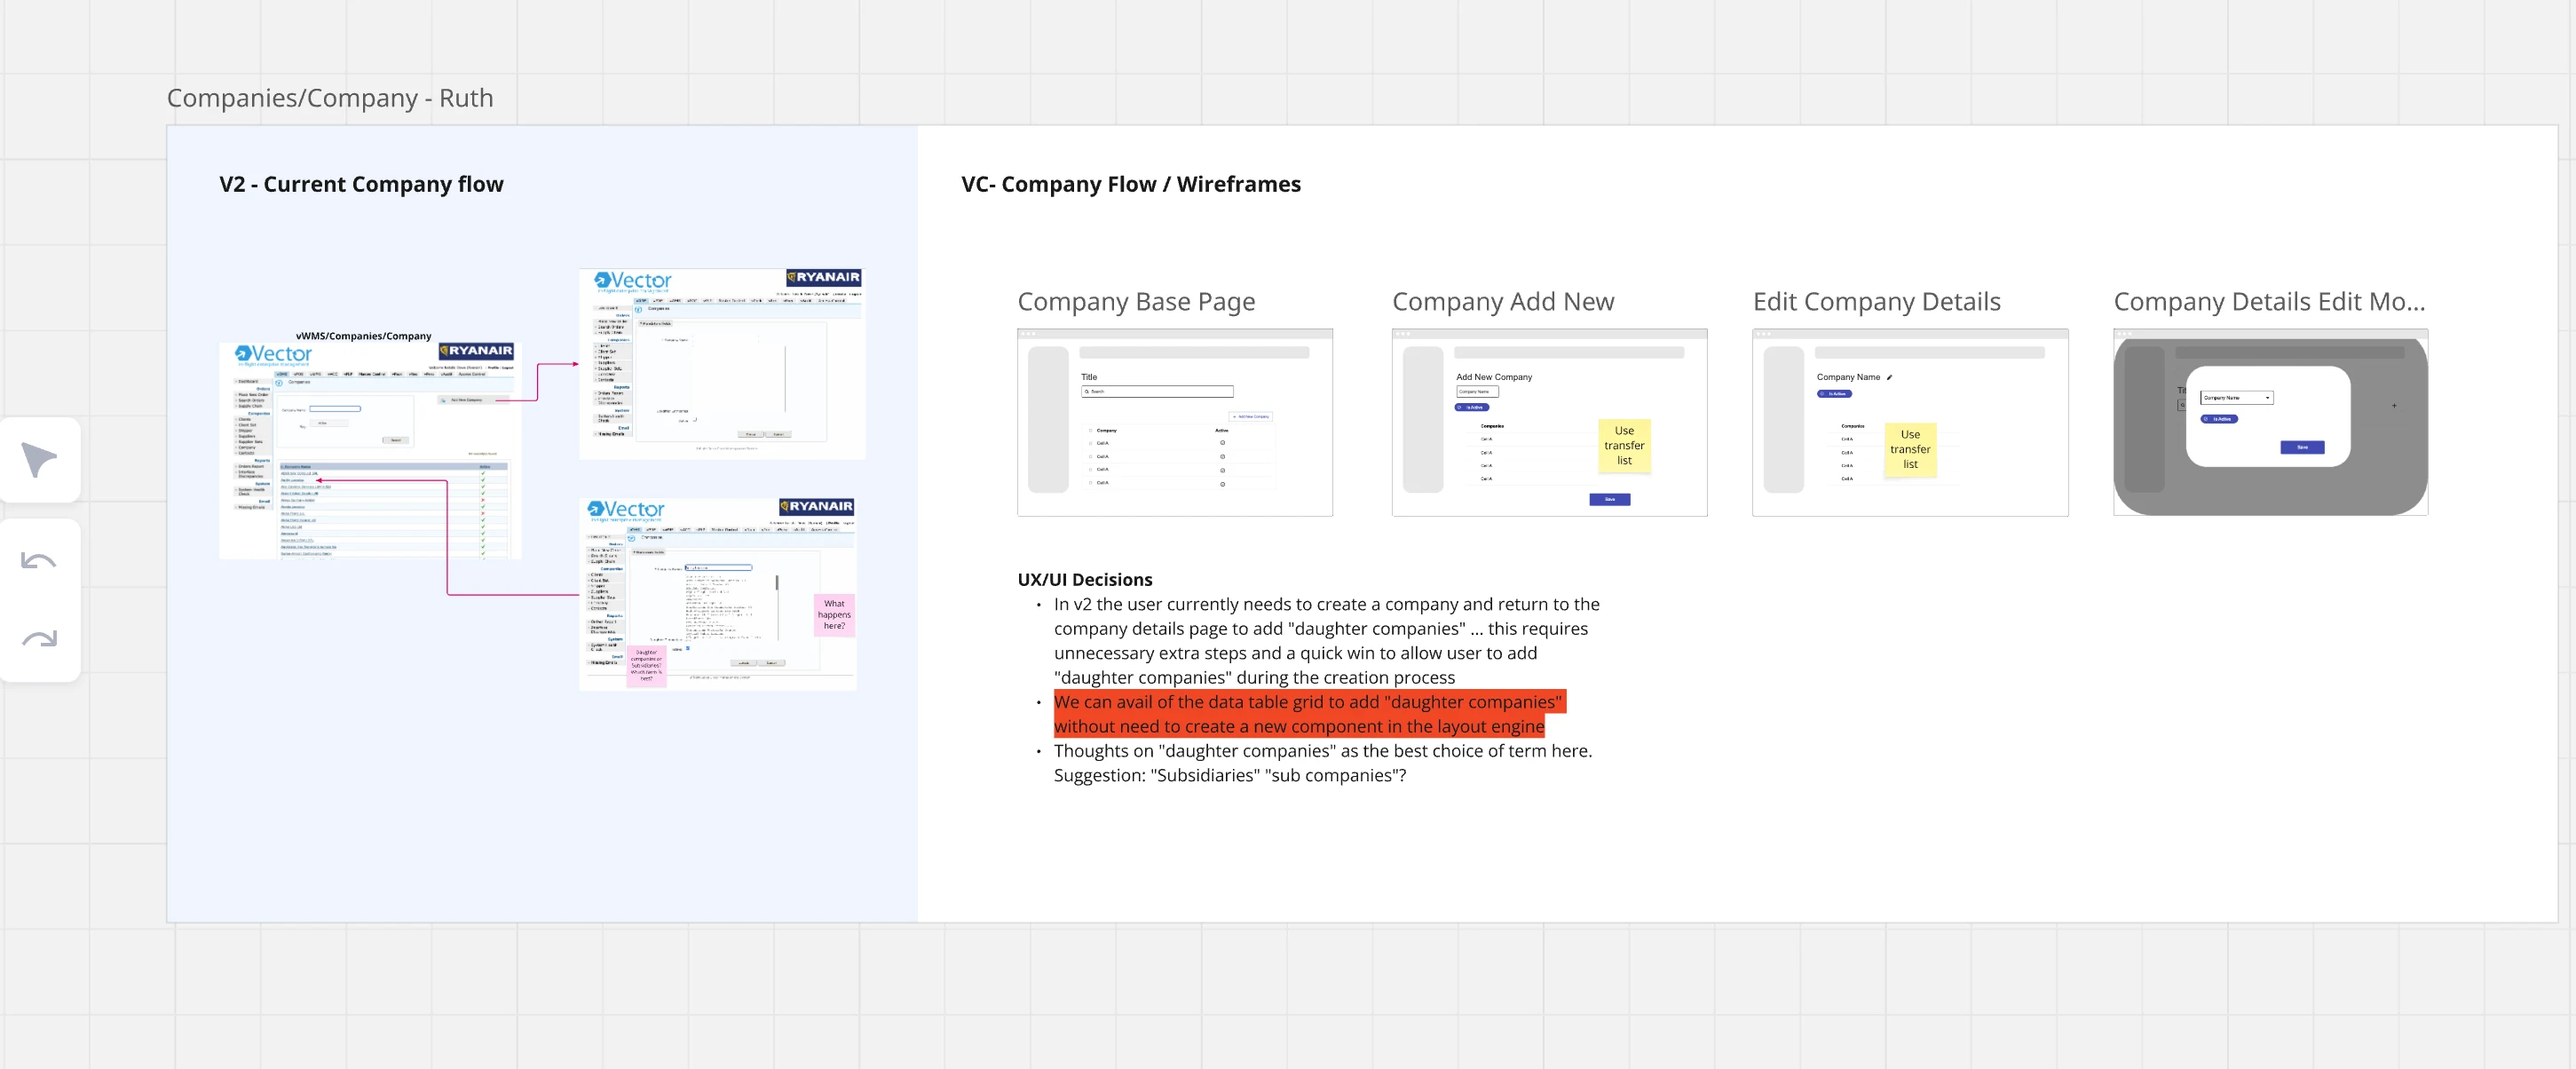The image size is (2576, 1069).
Task: Click the "Company Add New" frame title
Action: tap(1503, 301)
